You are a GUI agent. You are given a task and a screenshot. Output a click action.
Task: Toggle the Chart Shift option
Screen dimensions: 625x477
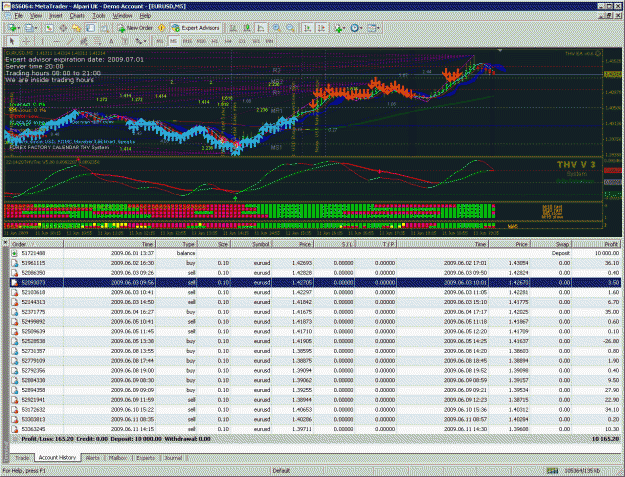click(x=321, y=28)
